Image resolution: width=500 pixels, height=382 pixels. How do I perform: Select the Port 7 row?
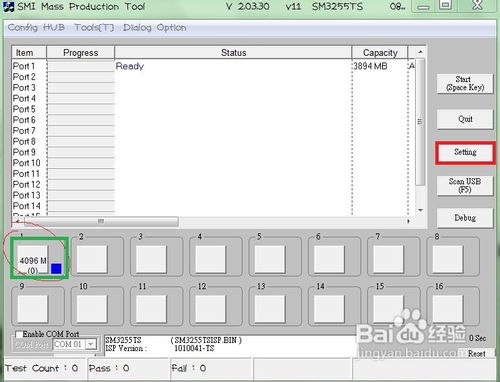coord(213,131)
